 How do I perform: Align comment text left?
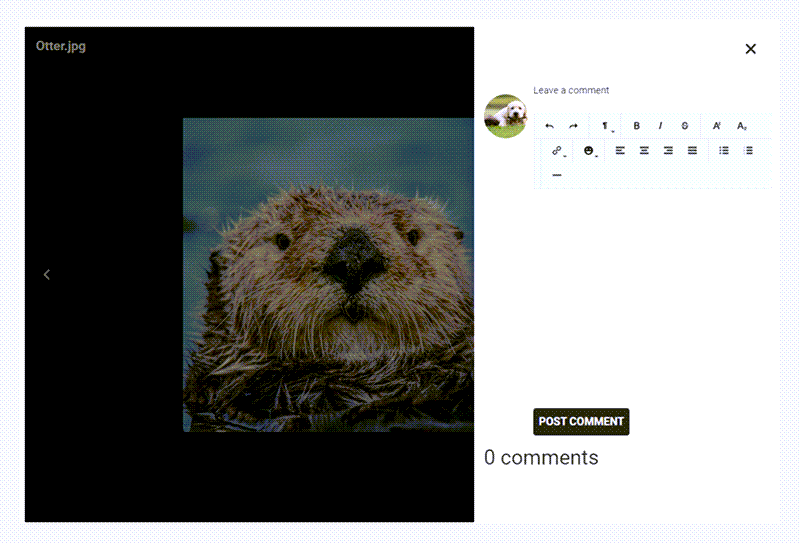click(620, 151)
